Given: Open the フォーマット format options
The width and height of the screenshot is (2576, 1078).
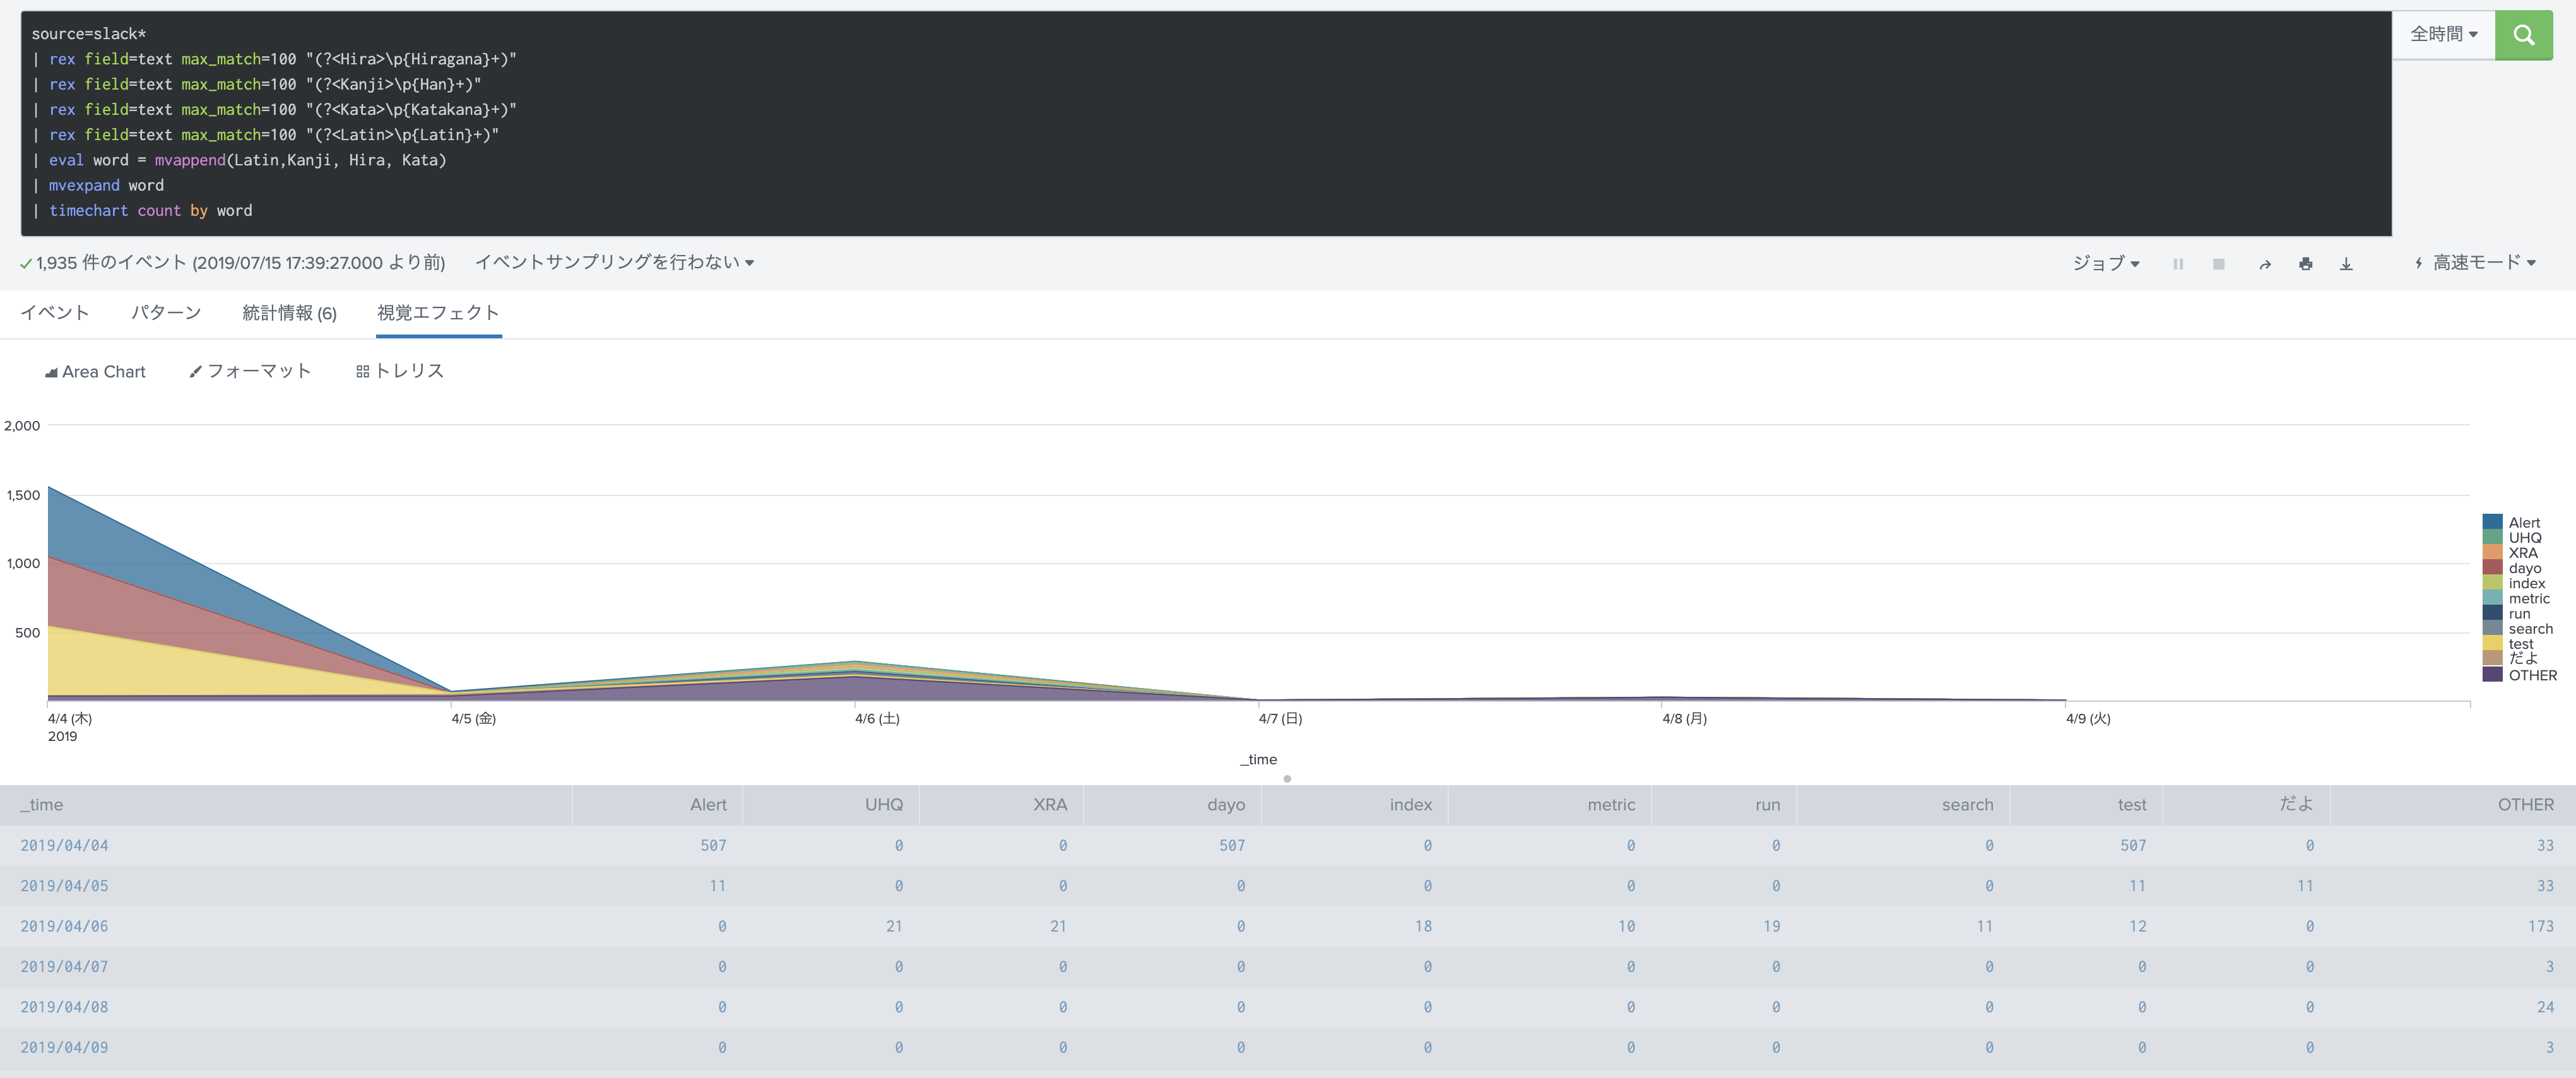Looking at the screenshot, I should tap(250, 372).
